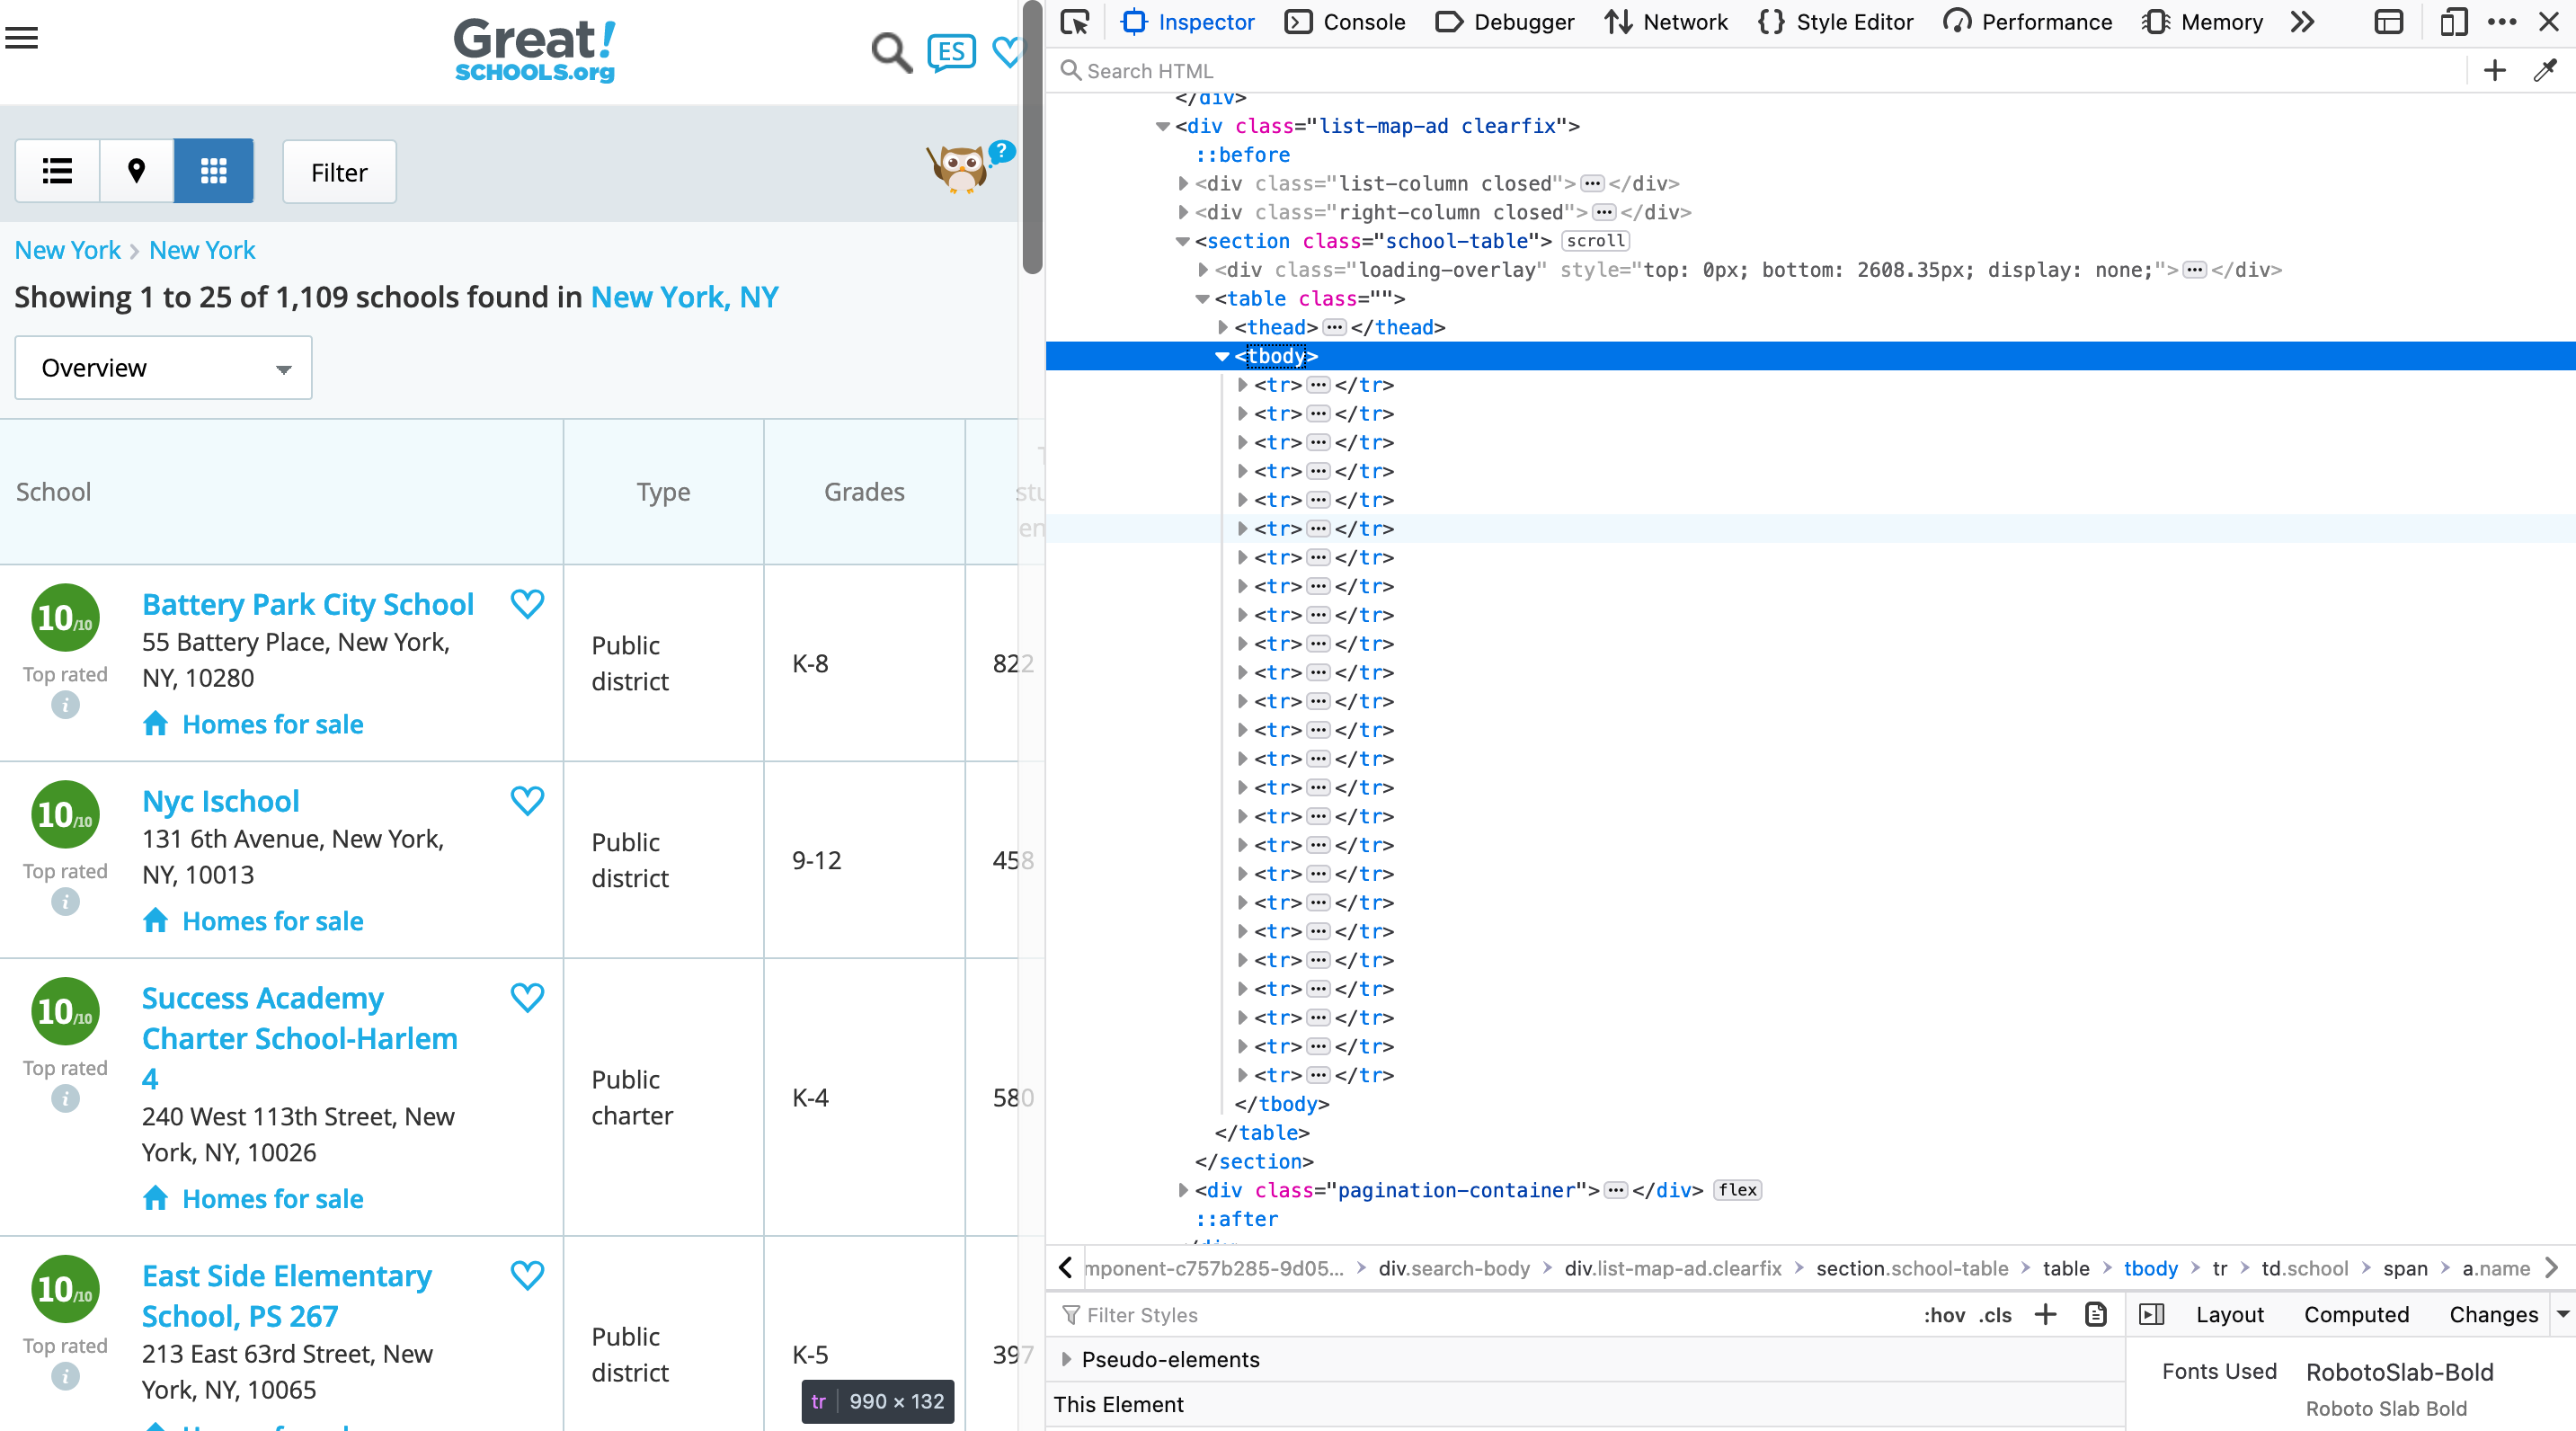
Task: Toggle the three-pane inspector sidebar icon
Action: 2152,1315
